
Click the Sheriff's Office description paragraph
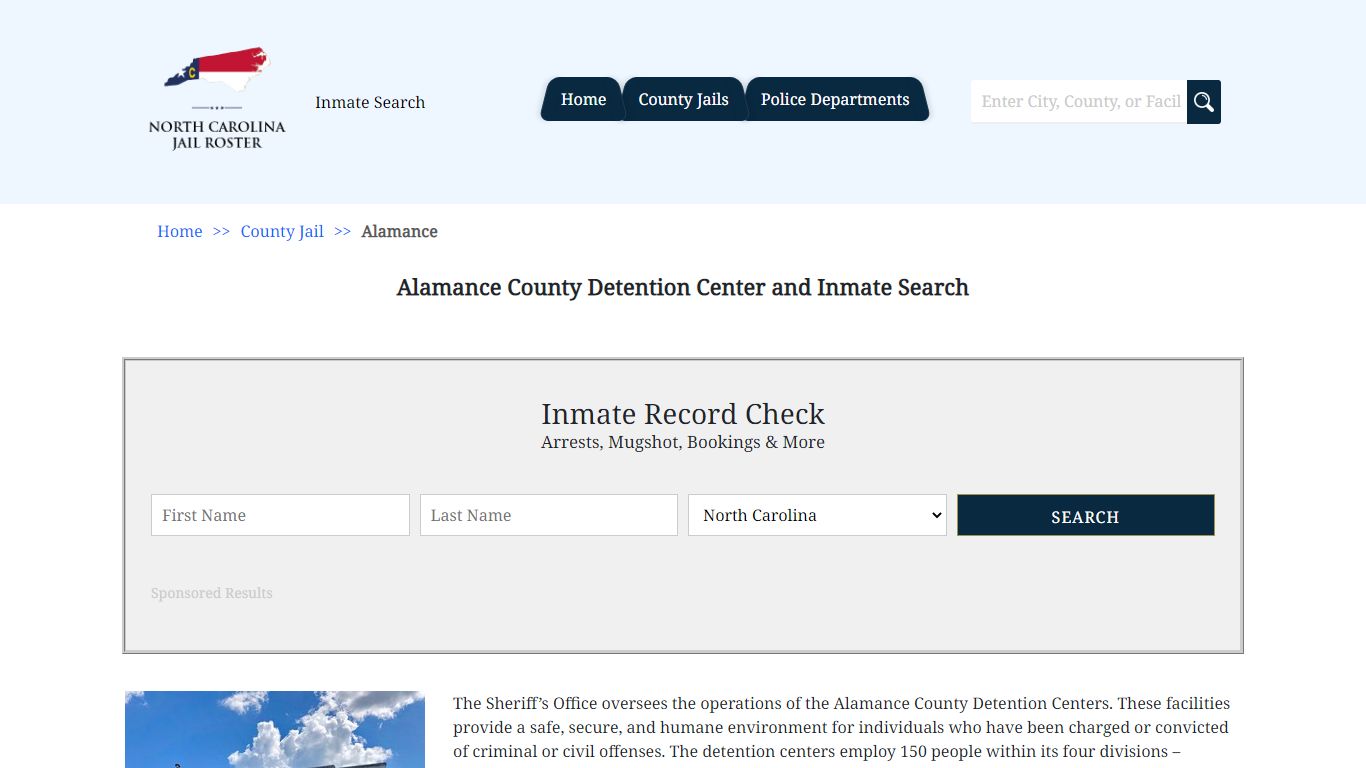(842, 728)
